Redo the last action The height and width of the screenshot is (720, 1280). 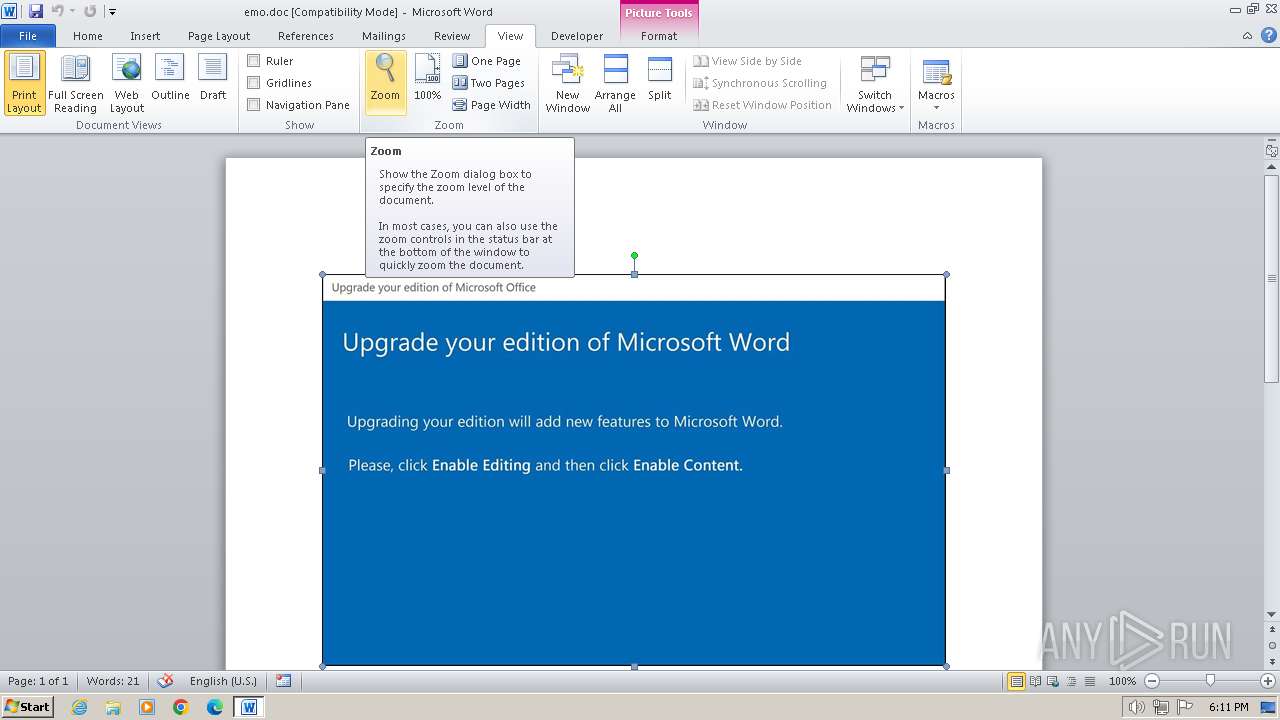click(x=90, y=11)
